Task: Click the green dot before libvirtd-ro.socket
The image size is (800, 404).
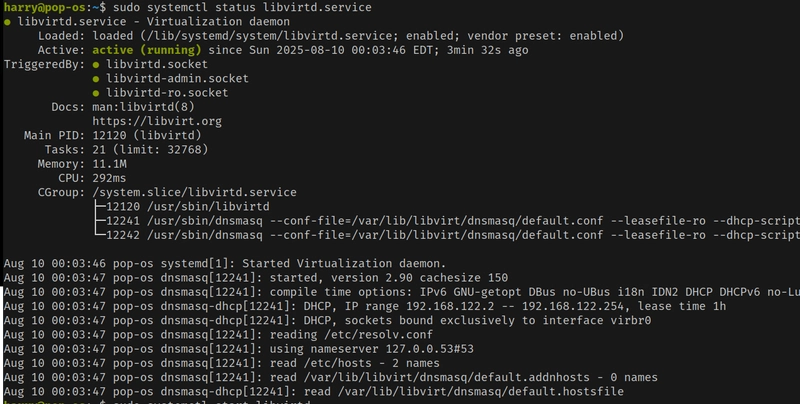Action: pos(96,93)
